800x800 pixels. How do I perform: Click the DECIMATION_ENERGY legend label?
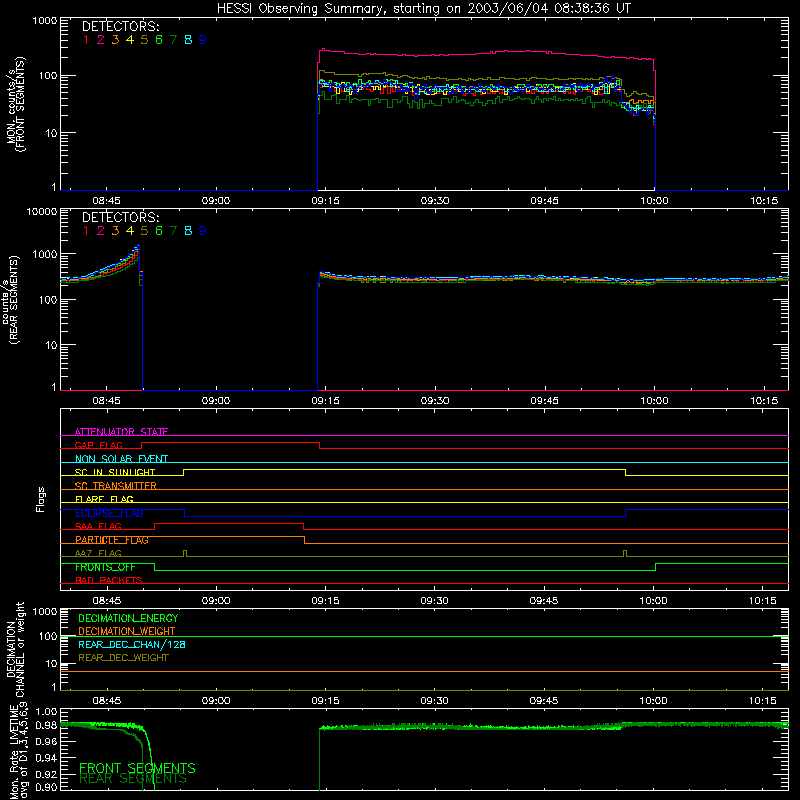128,618
